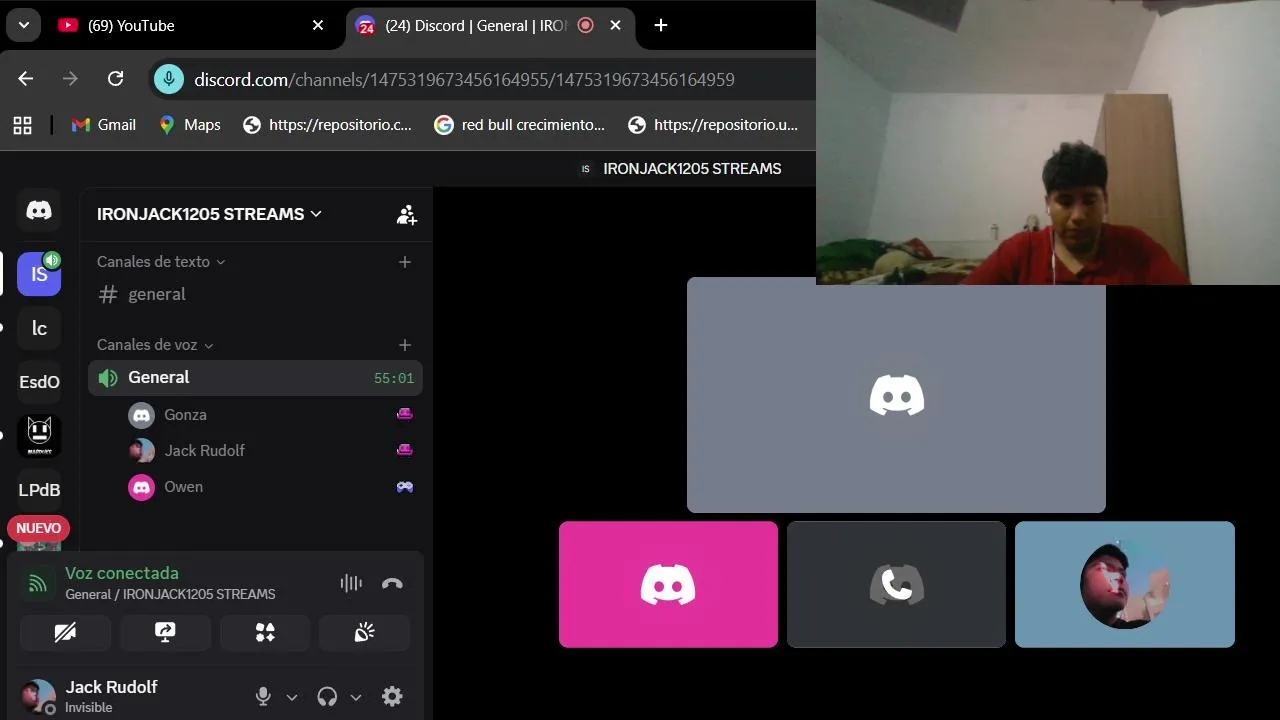
Task: Select the General voice channel
Action: tap(255, 378)
